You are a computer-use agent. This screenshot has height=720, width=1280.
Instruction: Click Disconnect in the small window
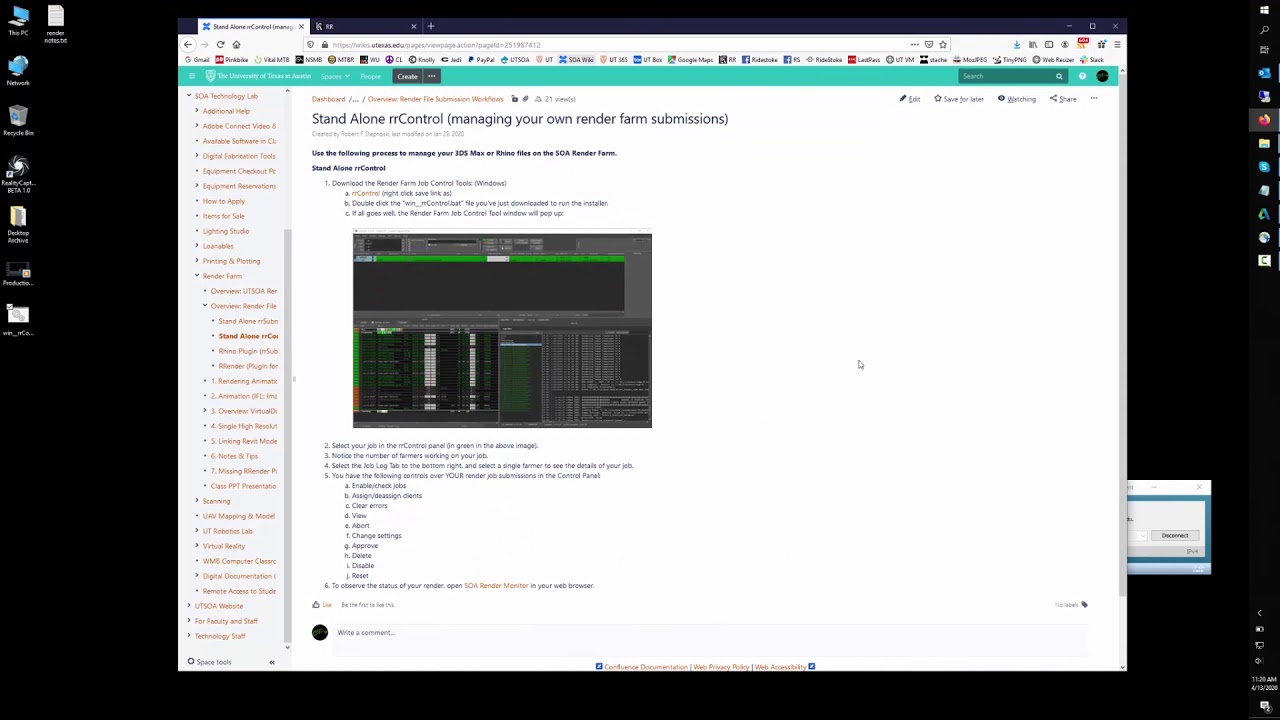(1175, 535)
